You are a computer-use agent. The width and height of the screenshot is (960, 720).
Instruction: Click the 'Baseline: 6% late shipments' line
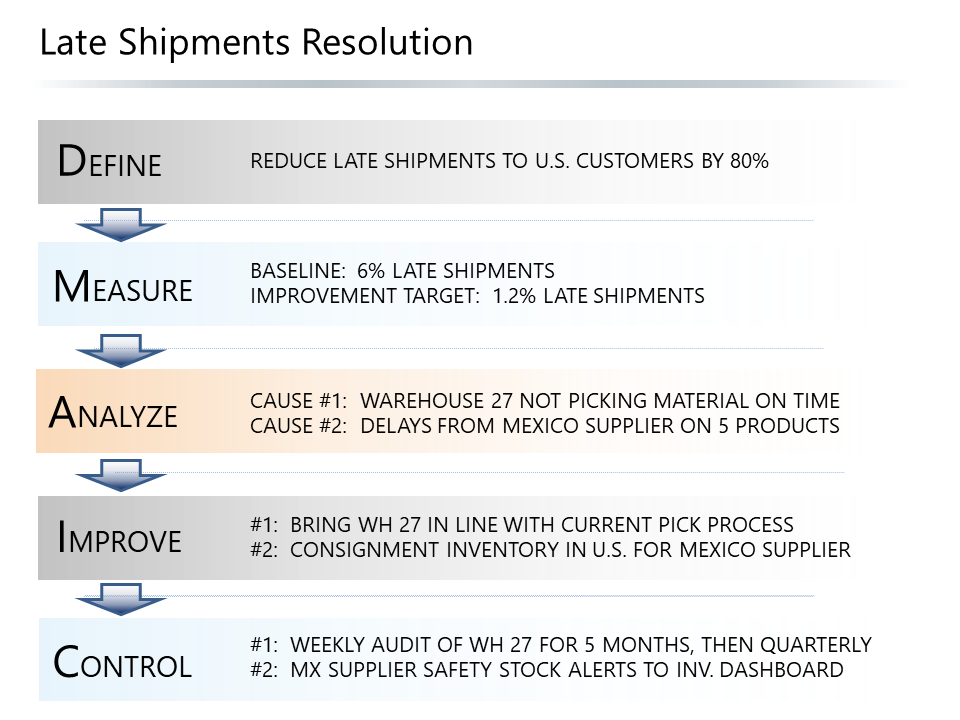(x=402, y=271)
